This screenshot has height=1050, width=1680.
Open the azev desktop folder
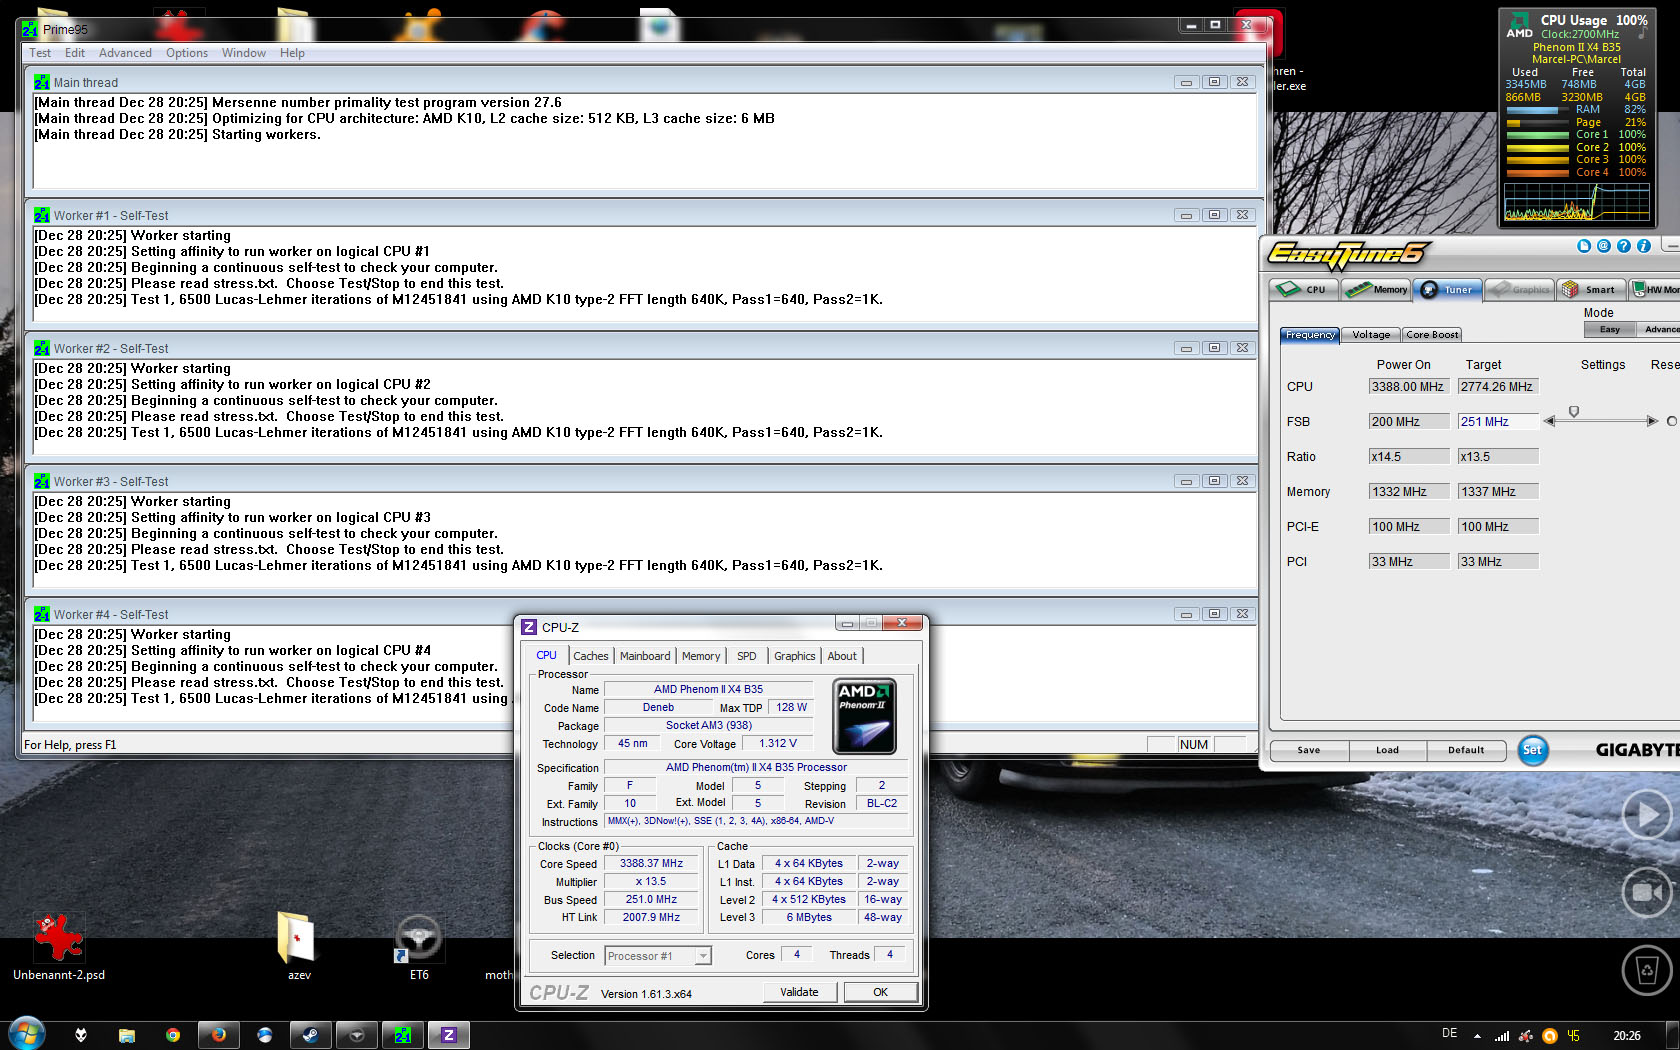point(298,946)
